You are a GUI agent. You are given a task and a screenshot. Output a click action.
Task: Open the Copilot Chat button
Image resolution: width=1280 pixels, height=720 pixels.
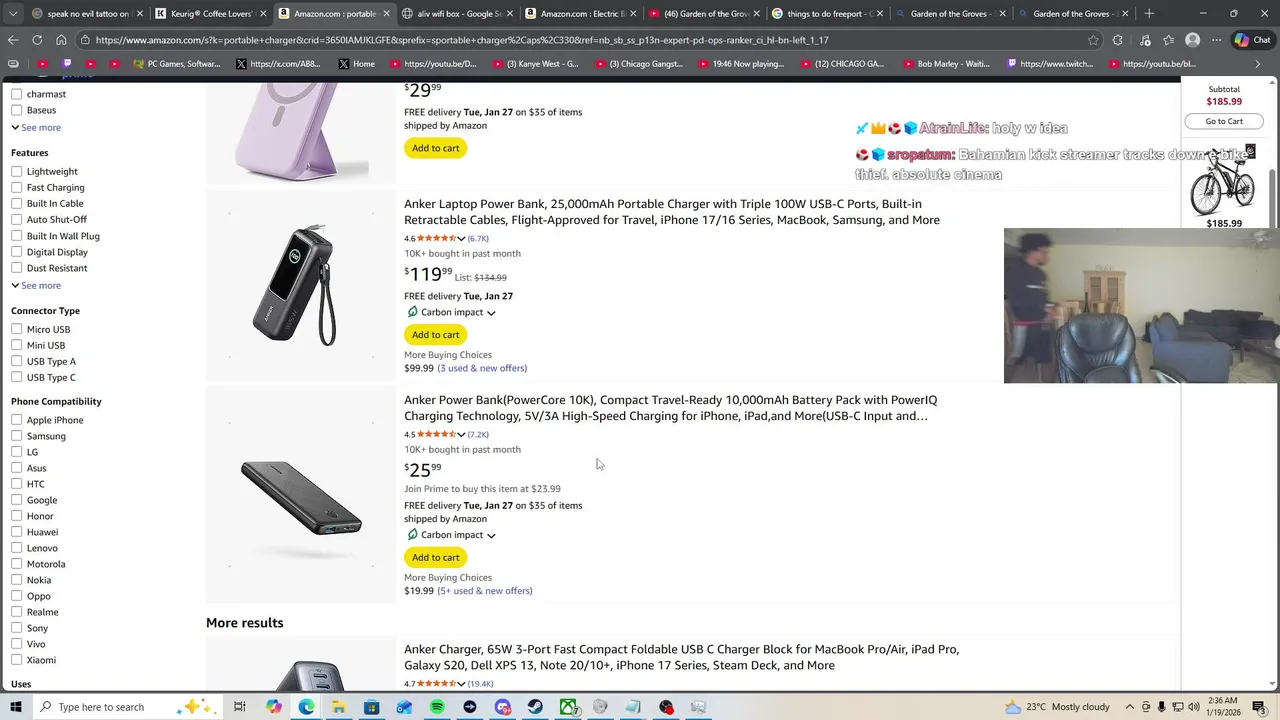[1250, 40]
